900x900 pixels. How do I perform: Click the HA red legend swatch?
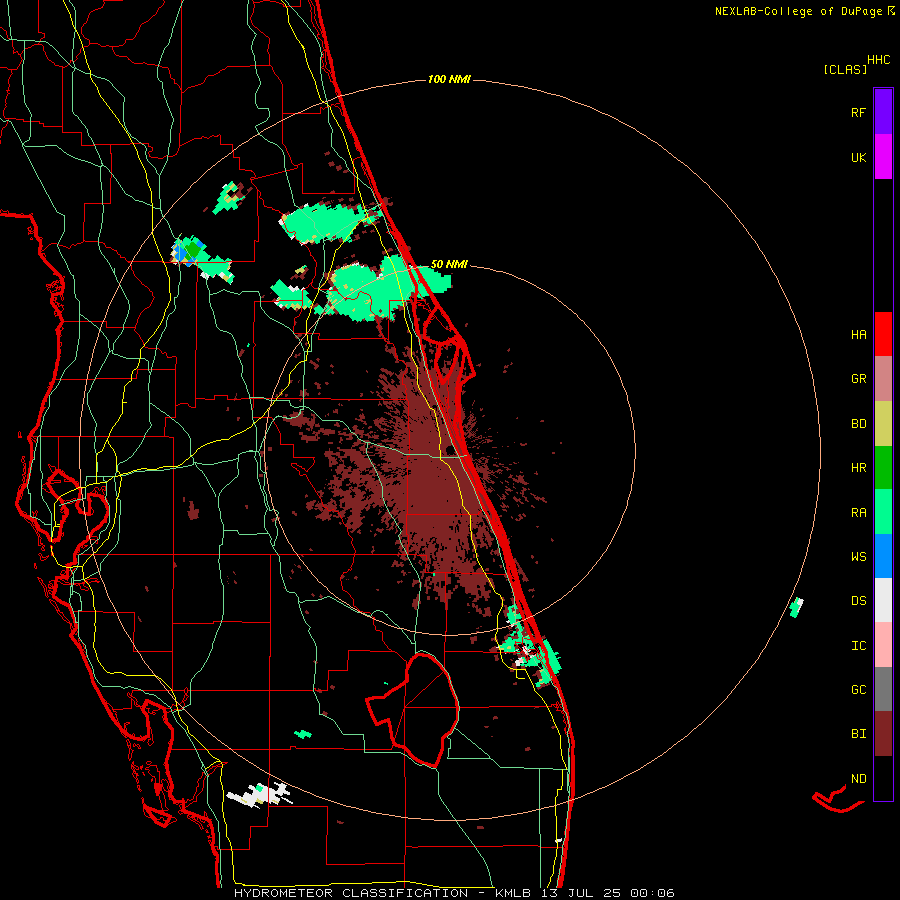click(x=883, y=334)
